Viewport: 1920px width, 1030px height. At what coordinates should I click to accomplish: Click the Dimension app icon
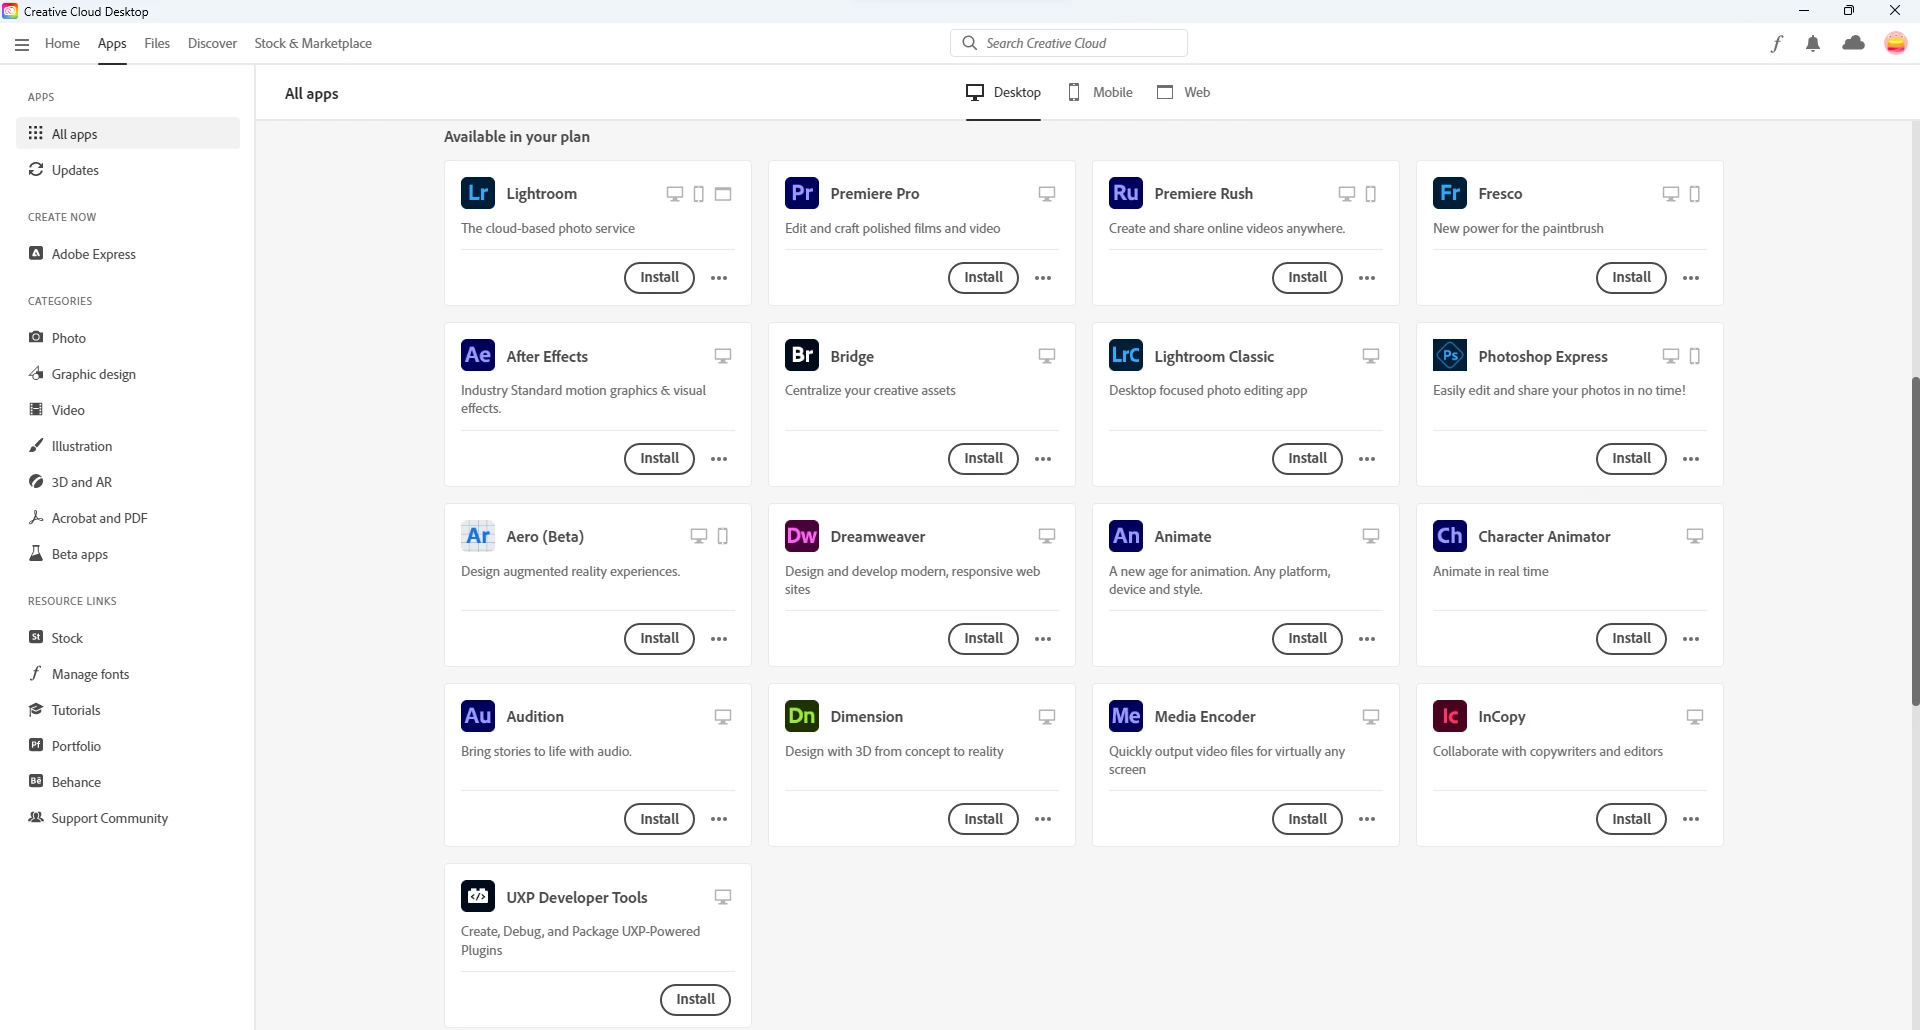(802, 716)
